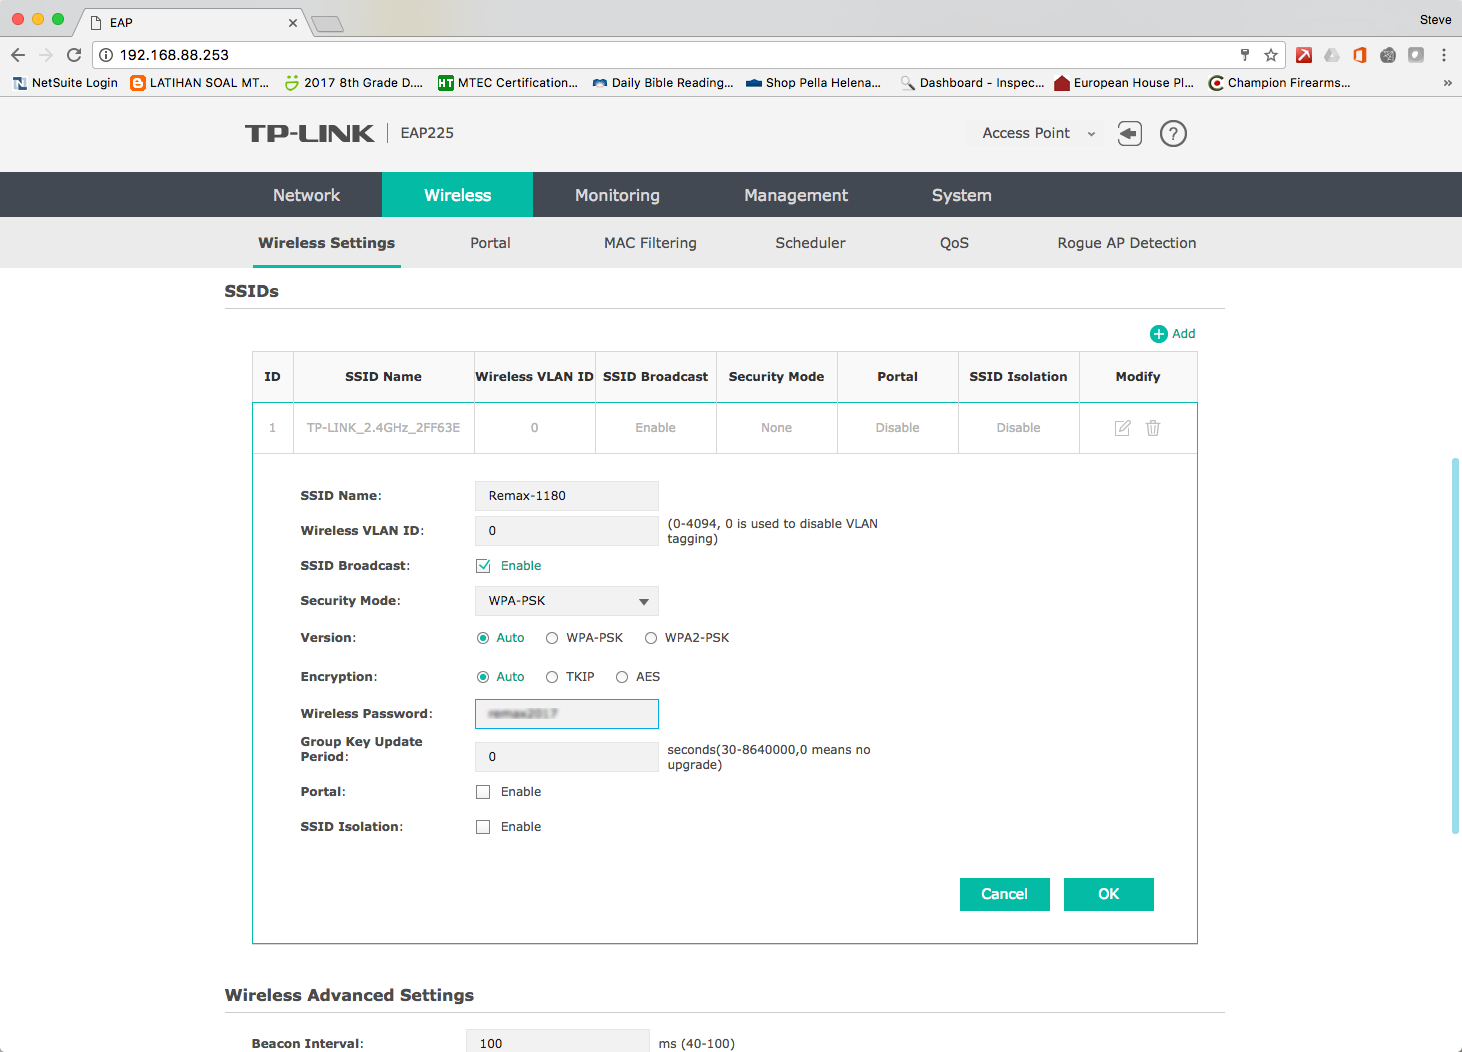Screen dimensions: 1462x1052
Task: Switch to Scheduler sub-tab
Action: [810, 243]
